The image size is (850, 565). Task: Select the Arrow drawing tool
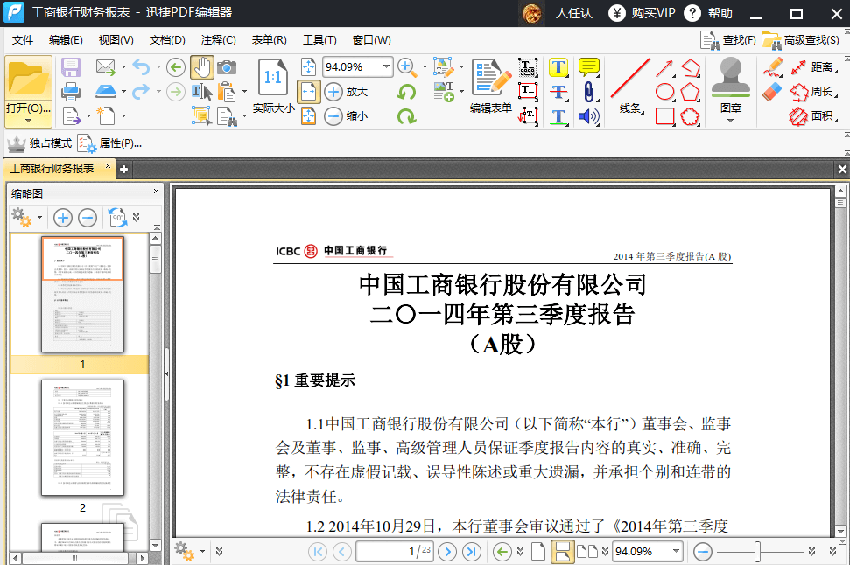(x=665, y=68)
